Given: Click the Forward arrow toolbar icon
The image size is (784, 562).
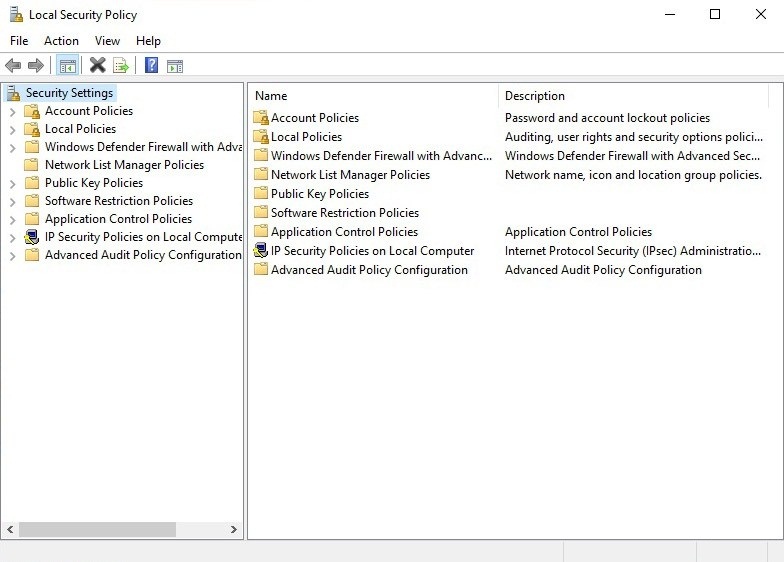Looking at the screenshot, I should pos(36,66).
